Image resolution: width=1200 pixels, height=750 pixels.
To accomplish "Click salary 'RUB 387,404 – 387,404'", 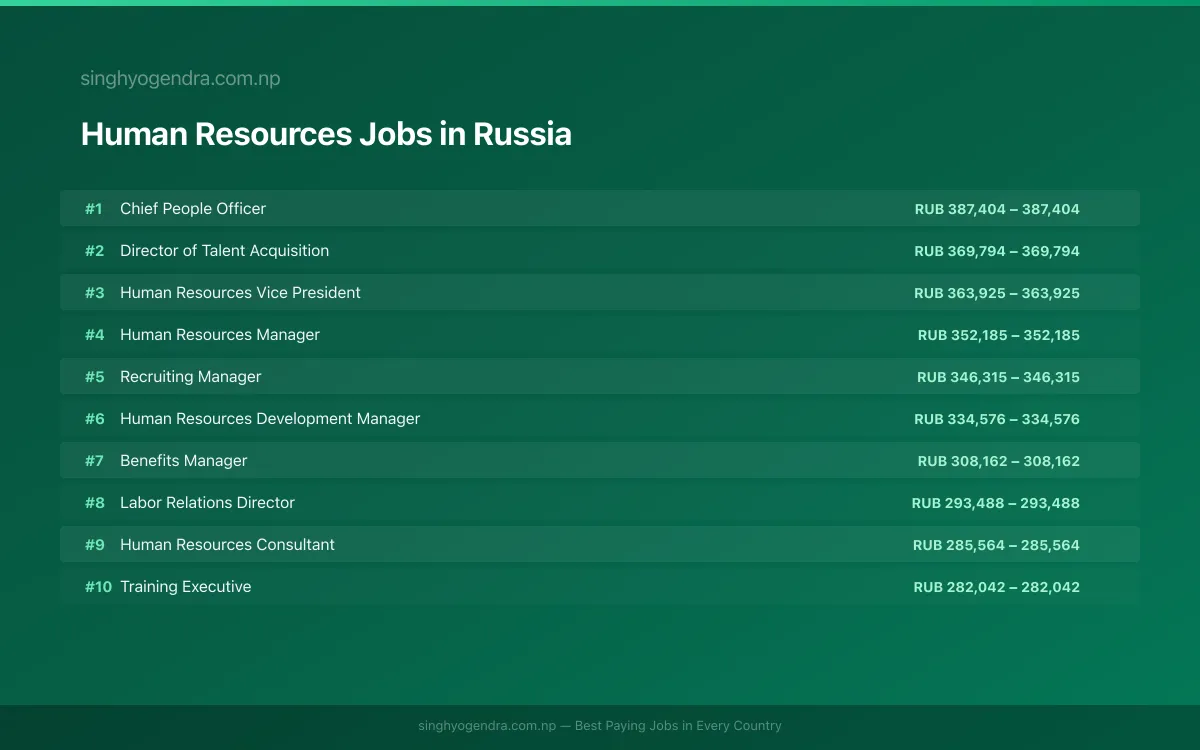I will coord(997,209).
